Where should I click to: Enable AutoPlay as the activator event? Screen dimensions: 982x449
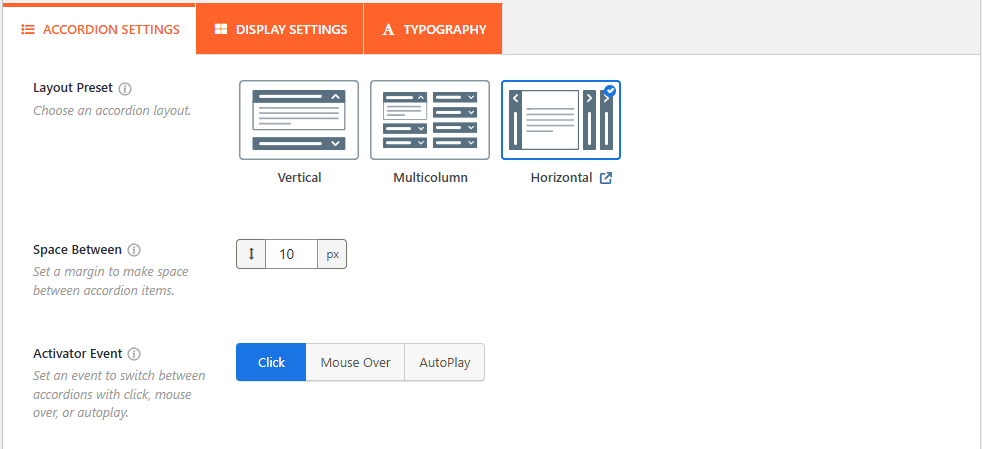pyautogui.click(x=444, y=363)
